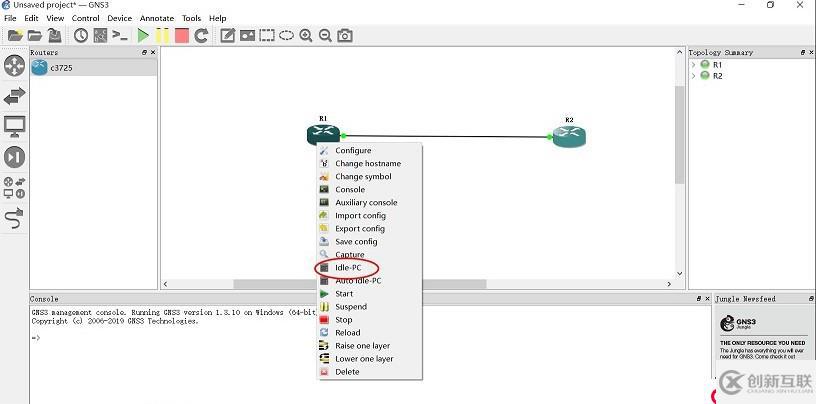Browse routers in the device sidebar

pyautogui.click(x=15, y=66)
